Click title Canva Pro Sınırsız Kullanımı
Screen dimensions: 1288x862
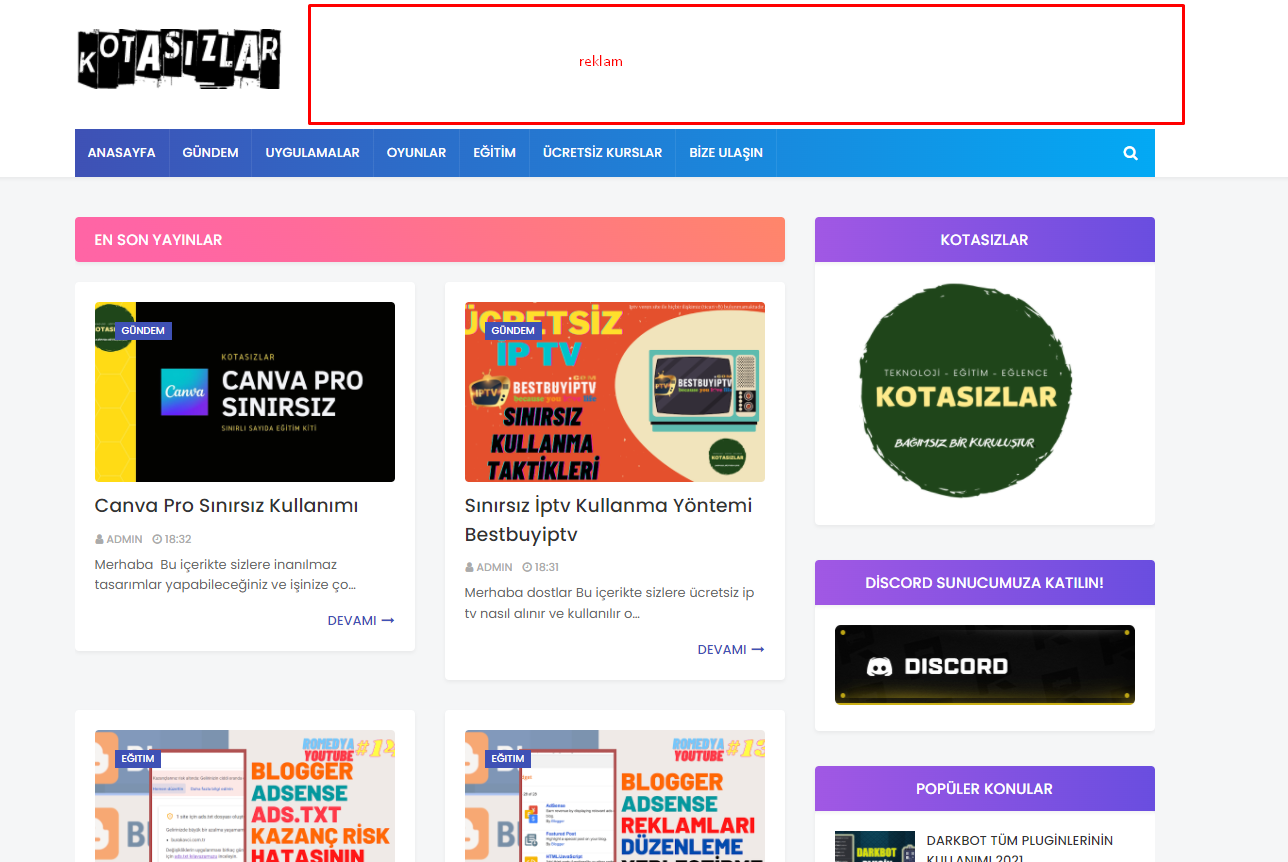226,505
